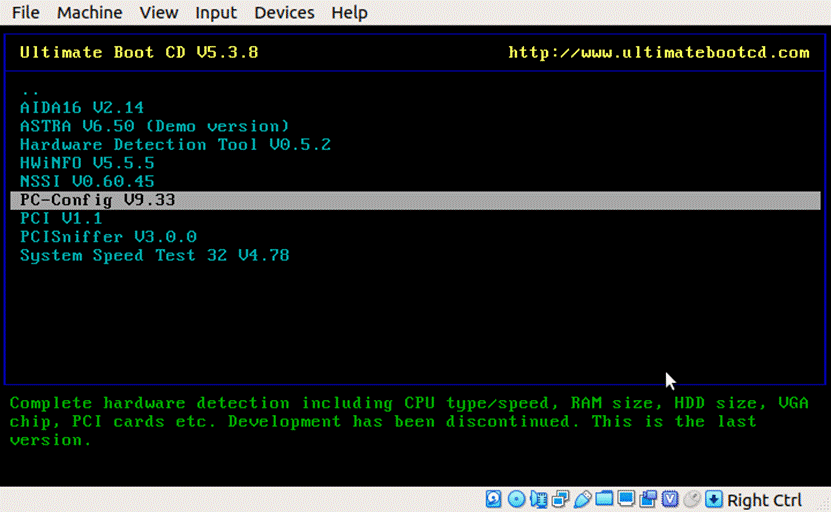Select PCISniffer V3.0.0 entry
831x512 pixels.
[x=109, y=237]
